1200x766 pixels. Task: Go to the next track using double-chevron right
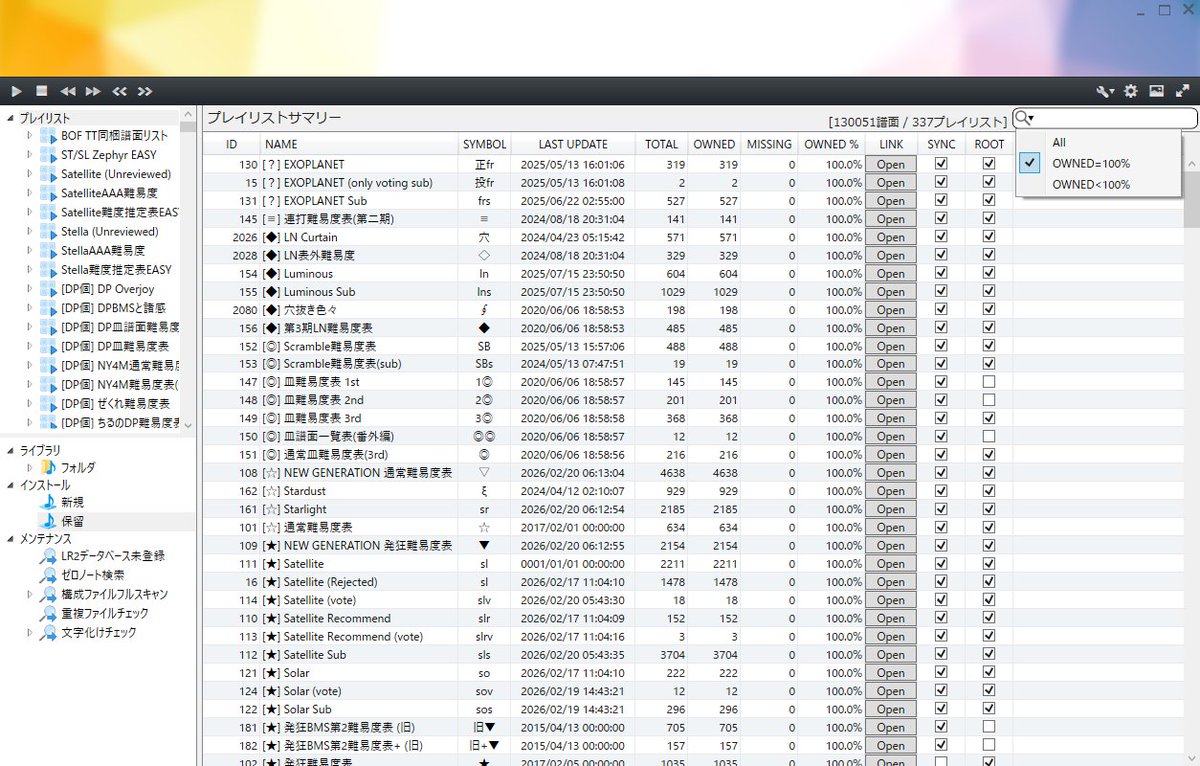pyautogui.click(x=145, y=91)
